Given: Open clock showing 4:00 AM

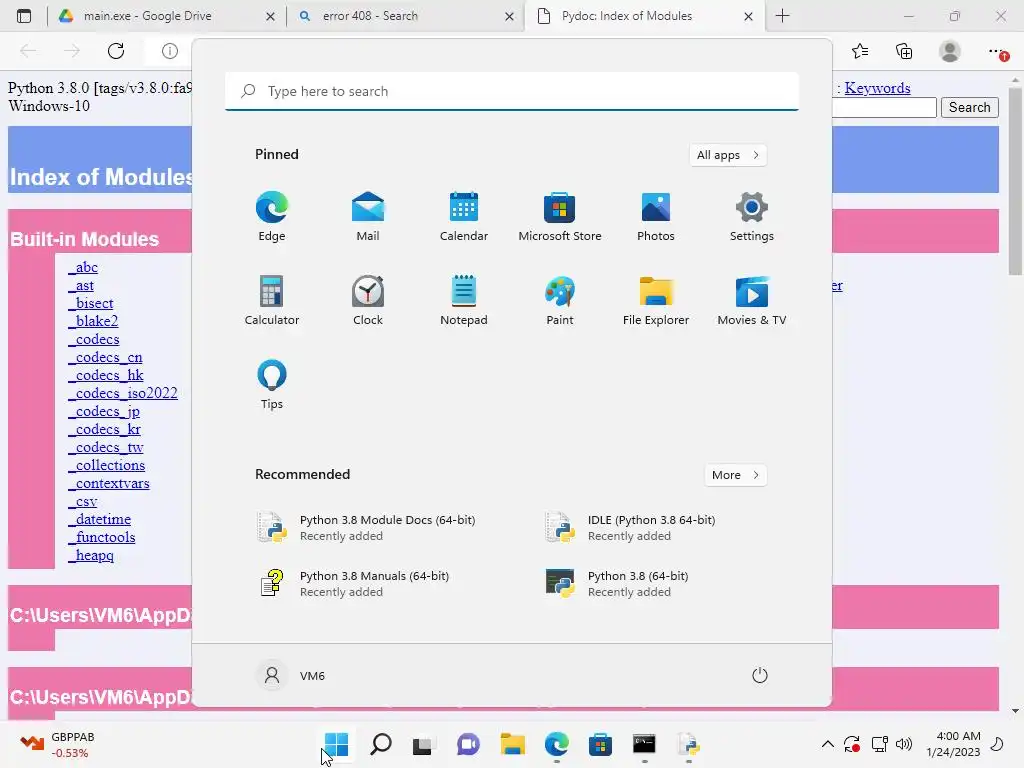Looking at the screenshot, I should coord(953,744).
